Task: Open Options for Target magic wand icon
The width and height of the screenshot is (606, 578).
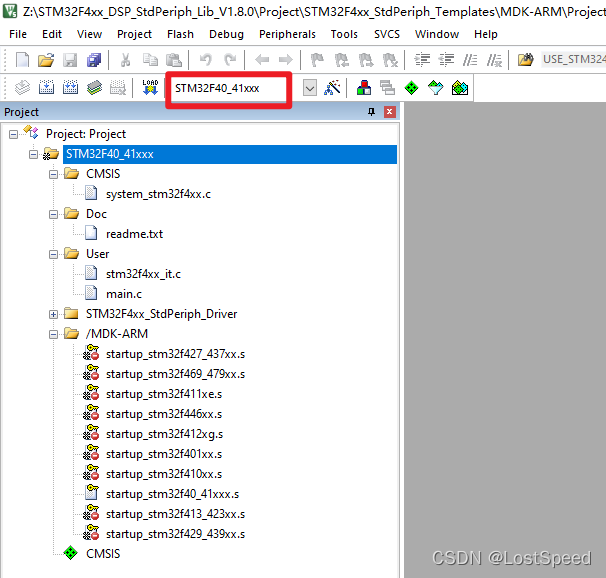Action: pyautogui.click(x=332, y=88)
